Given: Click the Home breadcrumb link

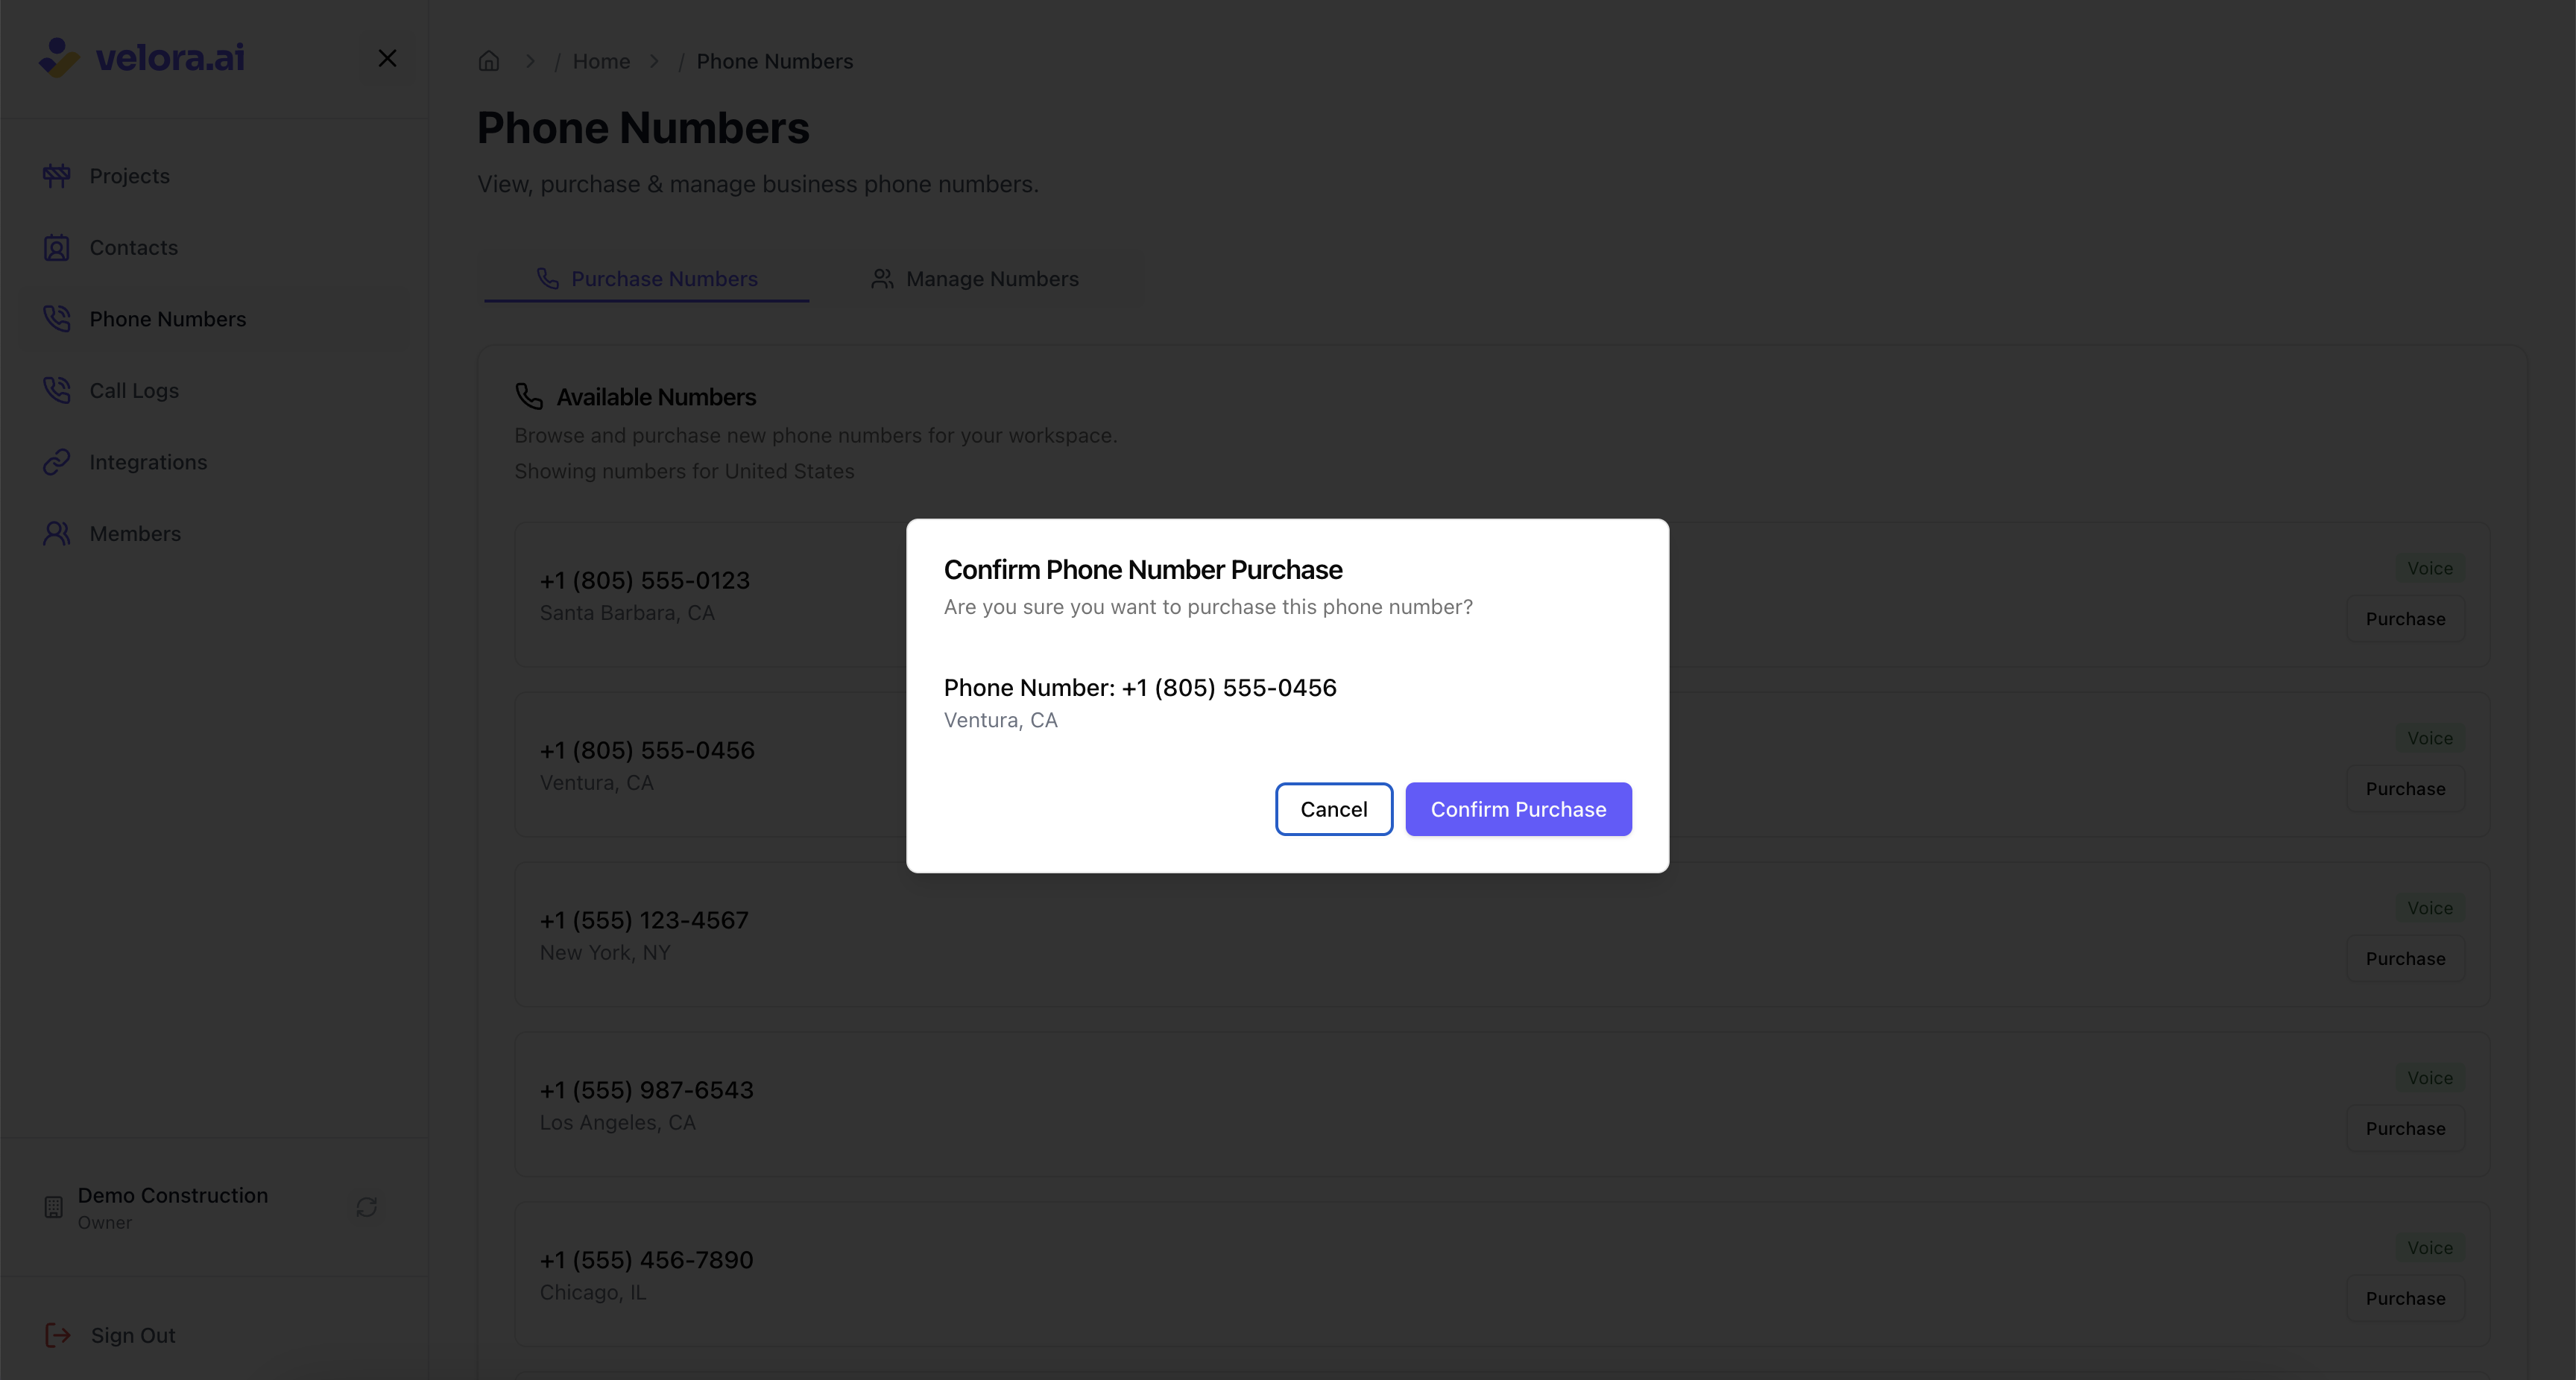Looking at the screenshot, I should [x=602, y=61].
